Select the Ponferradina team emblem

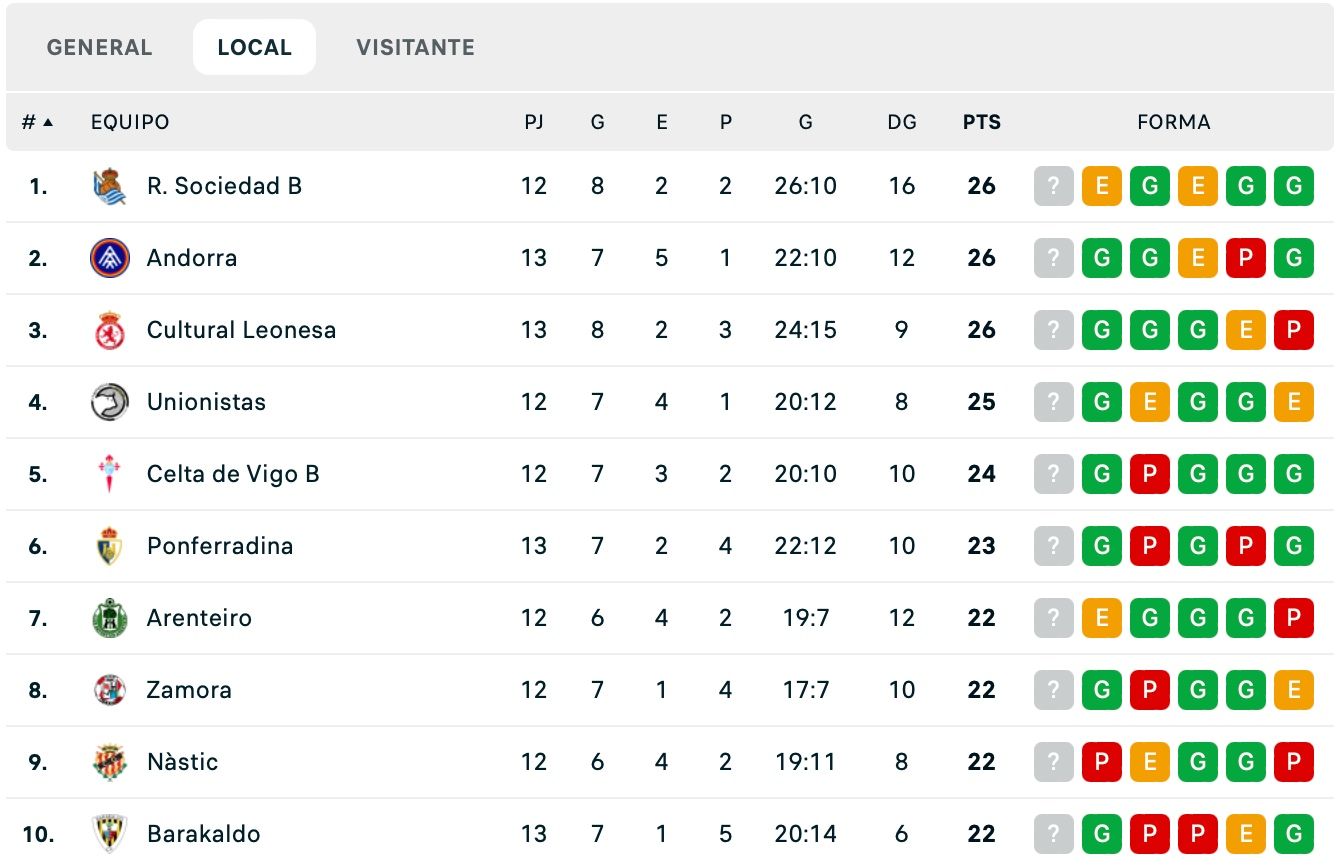110,546
